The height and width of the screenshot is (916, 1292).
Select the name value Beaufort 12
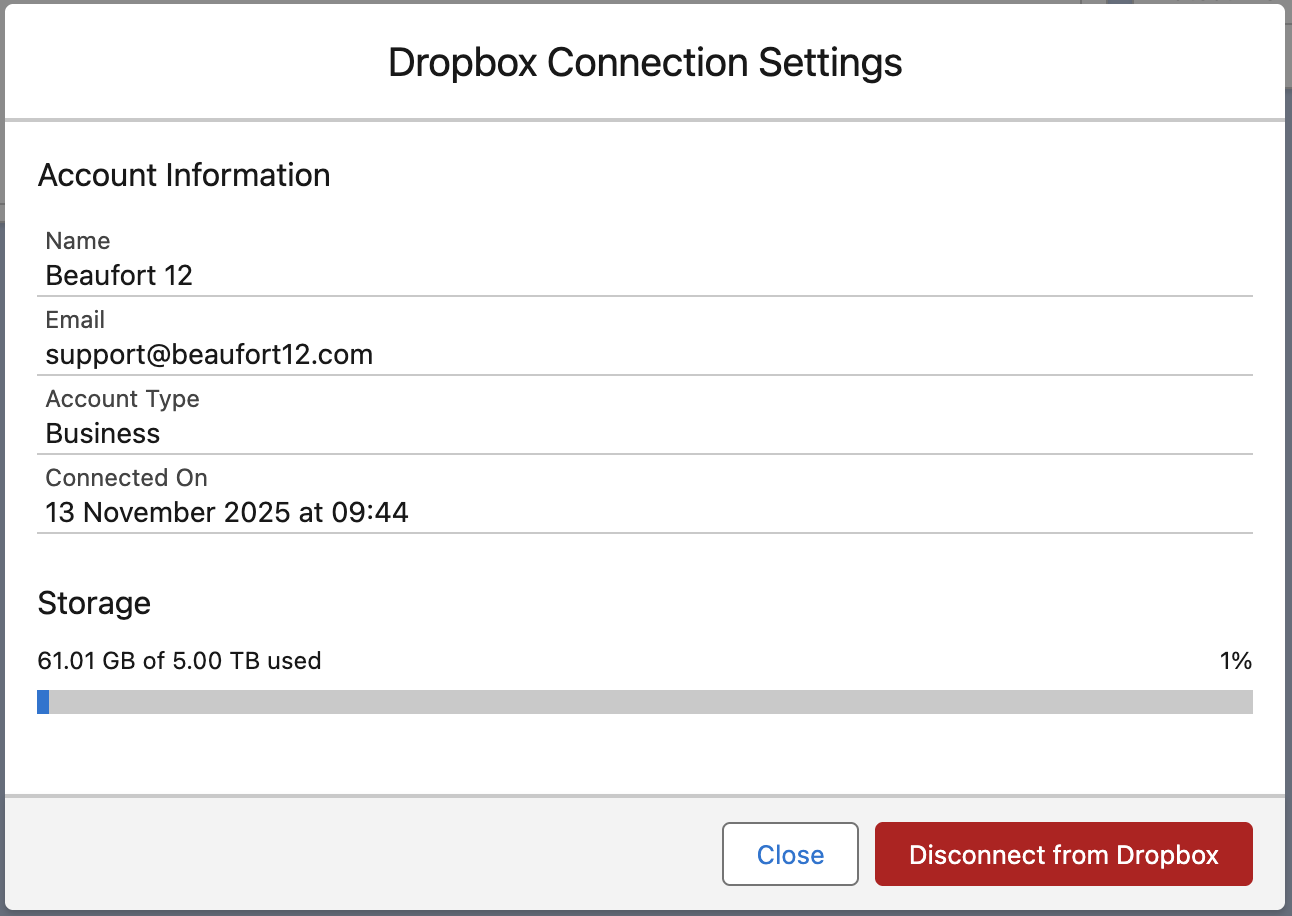tap(119, 275)
